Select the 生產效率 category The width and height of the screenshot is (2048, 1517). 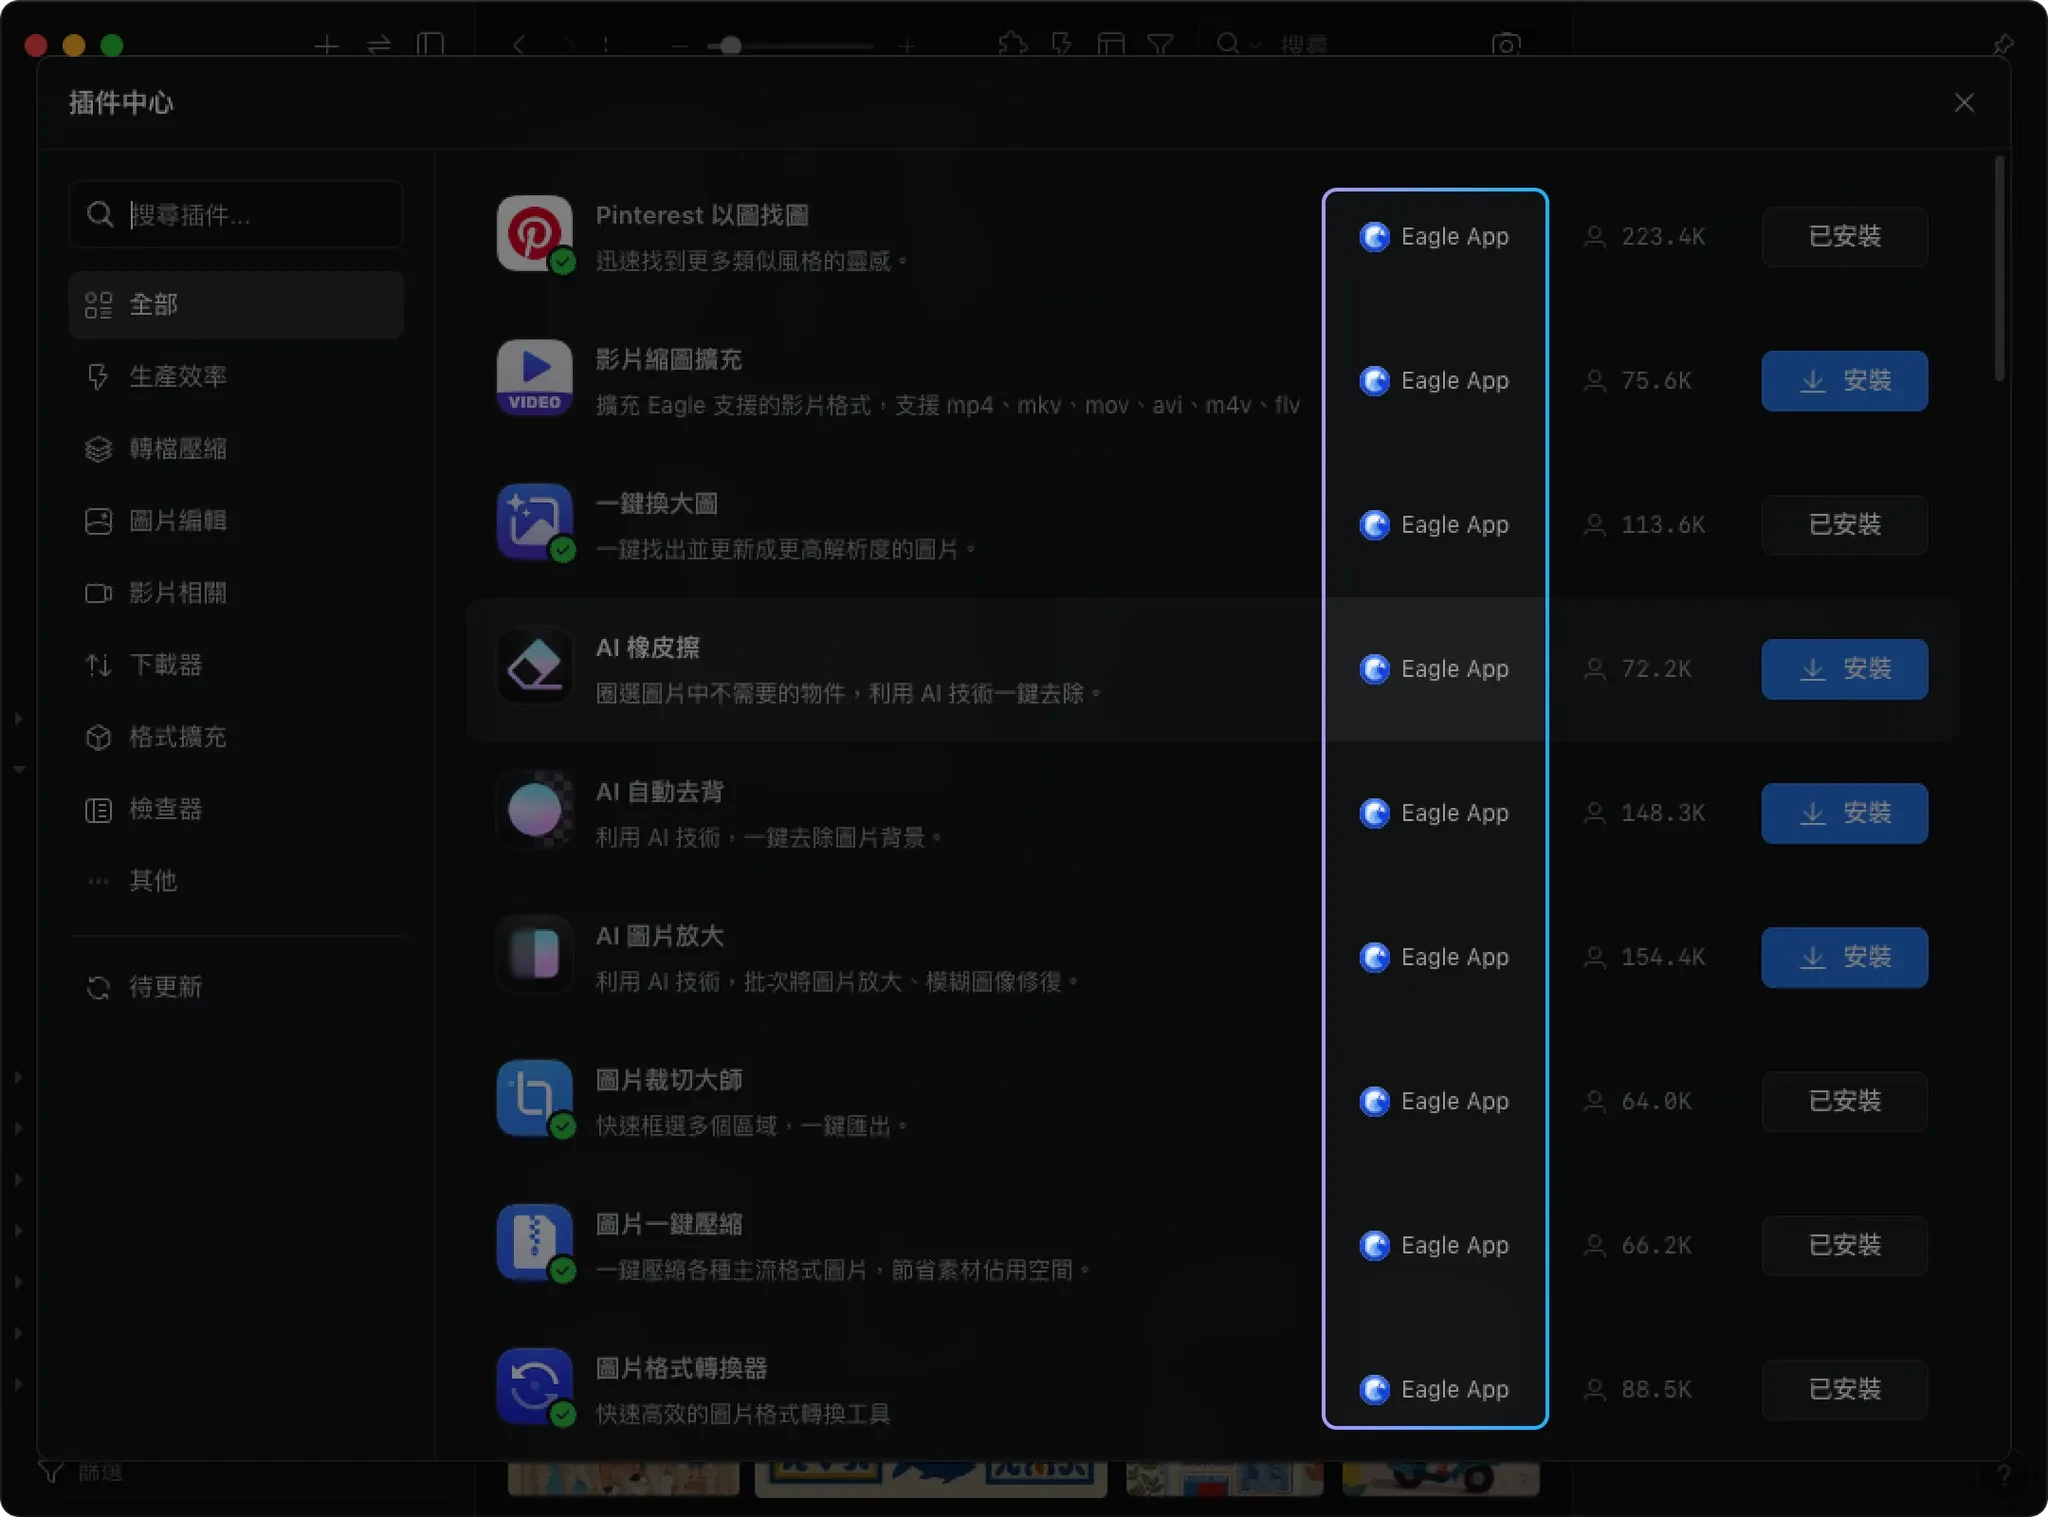(236, 377)
